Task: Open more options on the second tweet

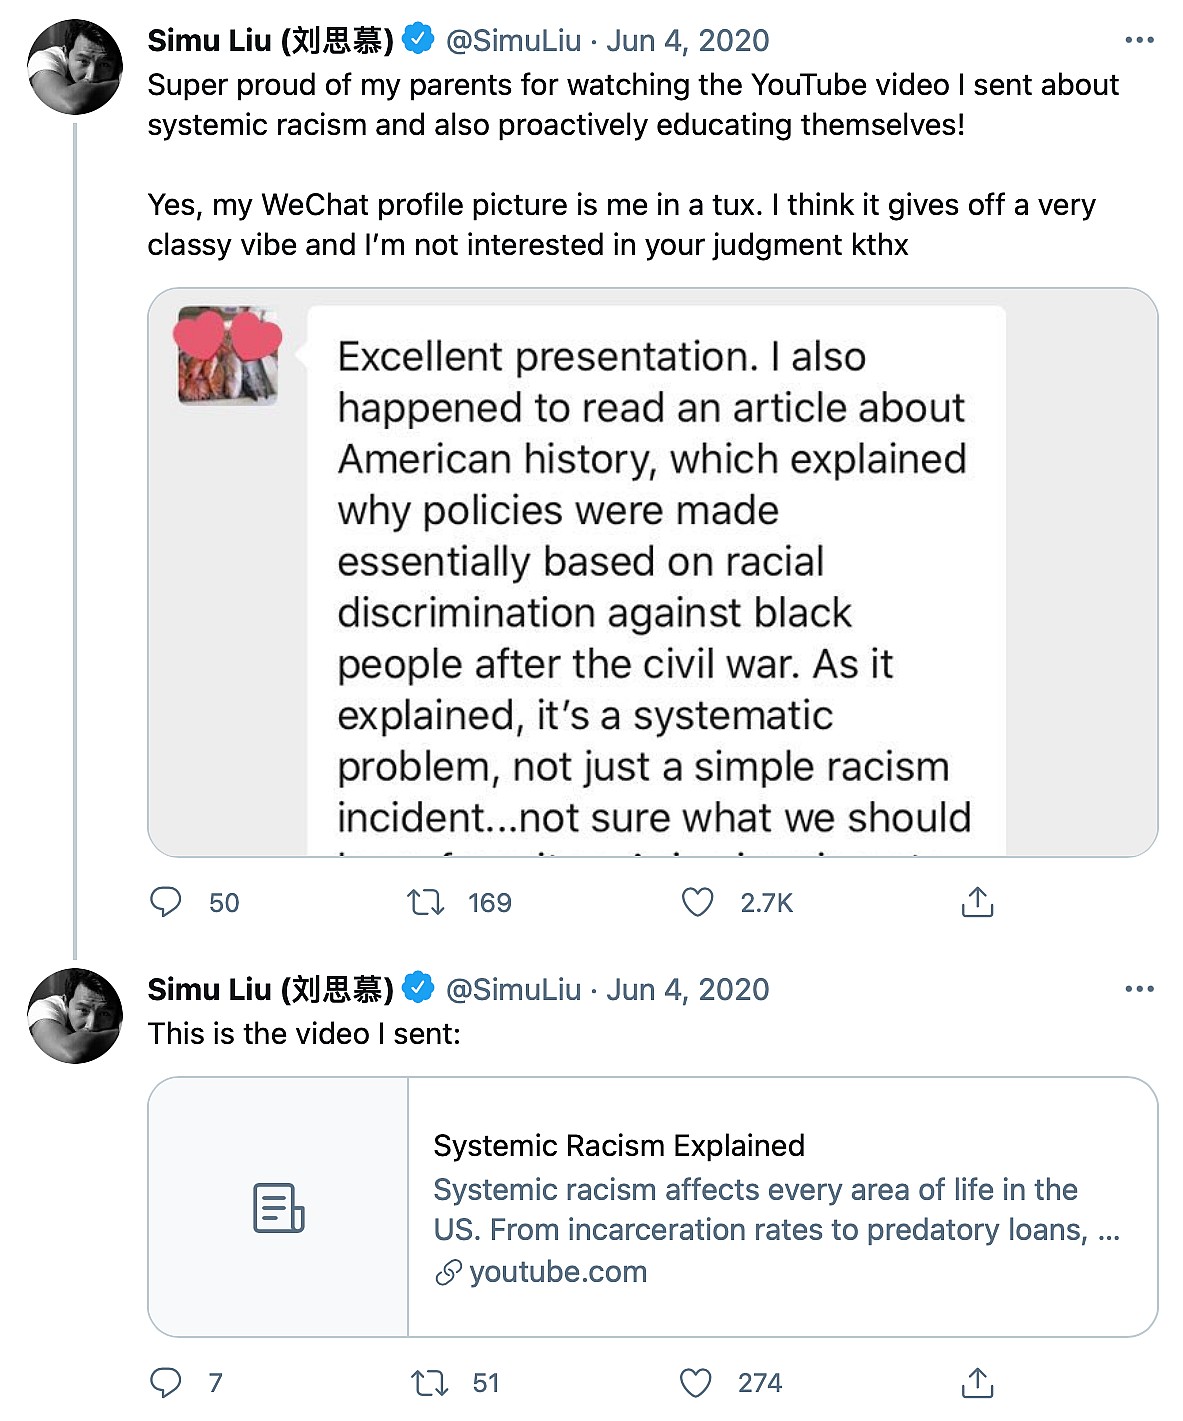Action: 1139,989
